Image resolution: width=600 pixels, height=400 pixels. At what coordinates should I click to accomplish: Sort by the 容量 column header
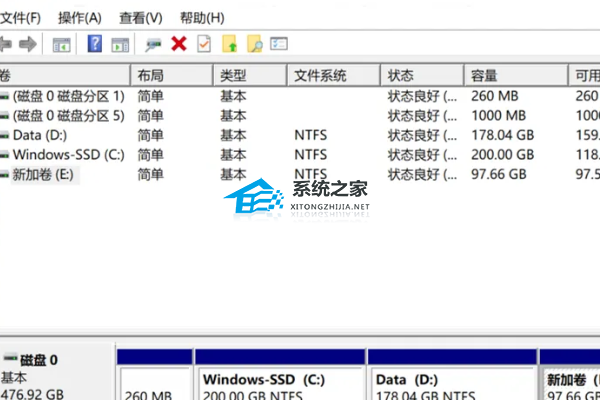tap(485, 76)
